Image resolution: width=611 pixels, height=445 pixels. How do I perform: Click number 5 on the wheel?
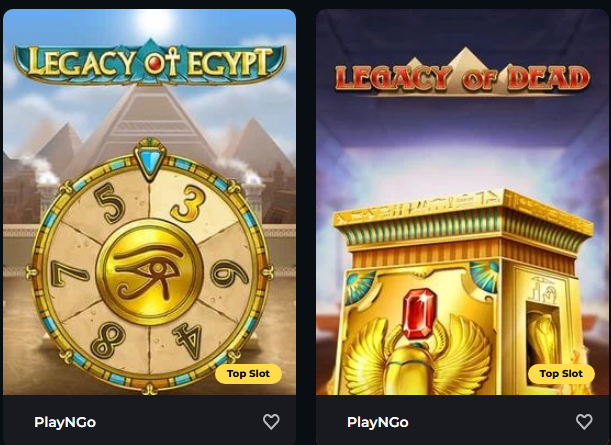[110, 203]
